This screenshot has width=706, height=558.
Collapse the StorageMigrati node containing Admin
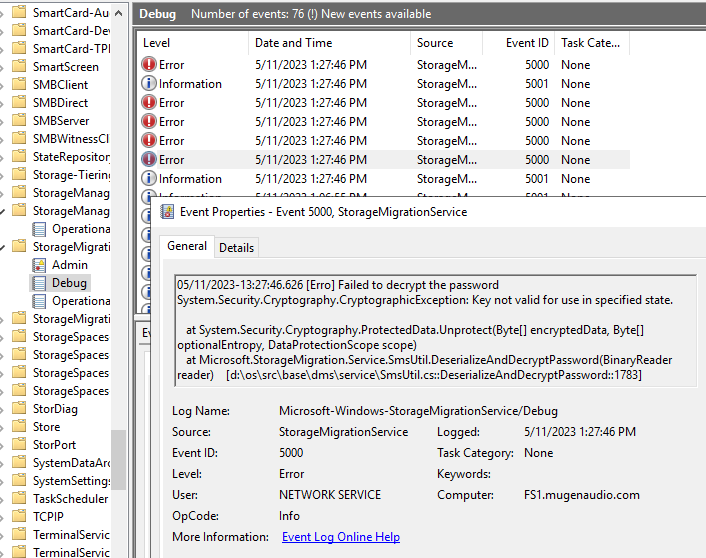point(3,247)
